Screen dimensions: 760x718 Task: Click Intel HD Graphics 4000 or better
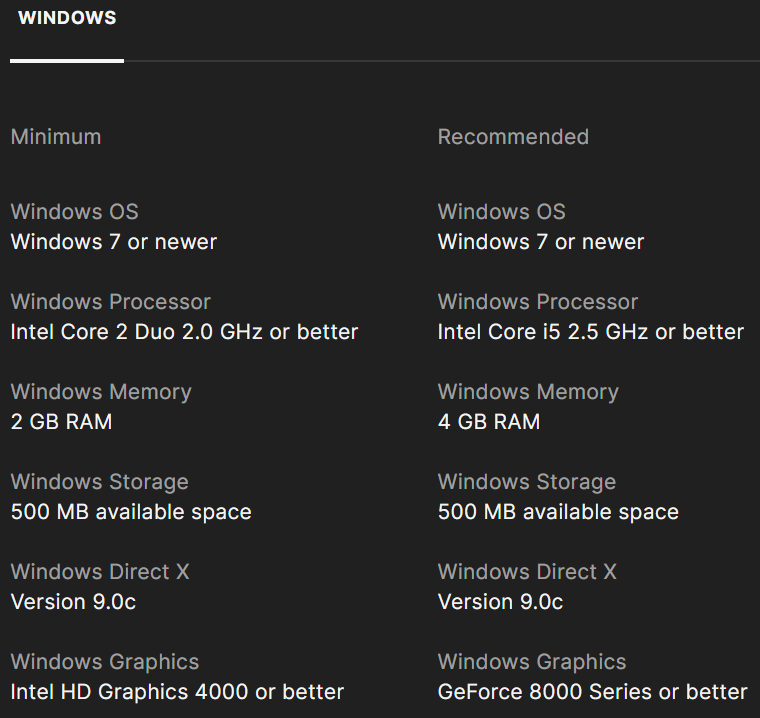[x=177, y=692]
